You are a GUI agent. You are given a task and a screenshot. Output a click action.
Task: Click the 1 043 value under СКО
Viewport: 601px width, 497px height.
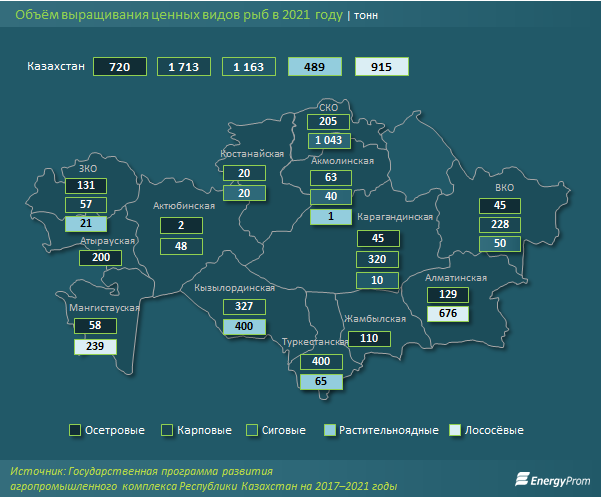click(x=329, y=141)
